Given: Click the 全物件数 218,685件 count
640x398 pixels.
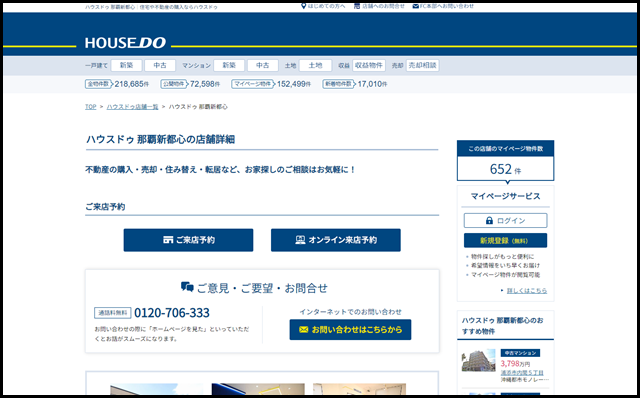Looking at the screenshot, I should (x=117, y=84).
